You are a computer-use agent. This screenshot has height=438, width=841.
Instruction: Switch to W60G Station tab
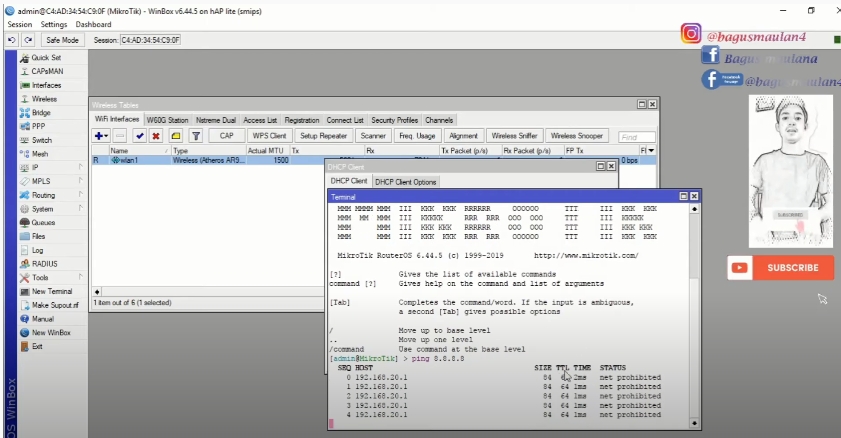pos(167,121)
